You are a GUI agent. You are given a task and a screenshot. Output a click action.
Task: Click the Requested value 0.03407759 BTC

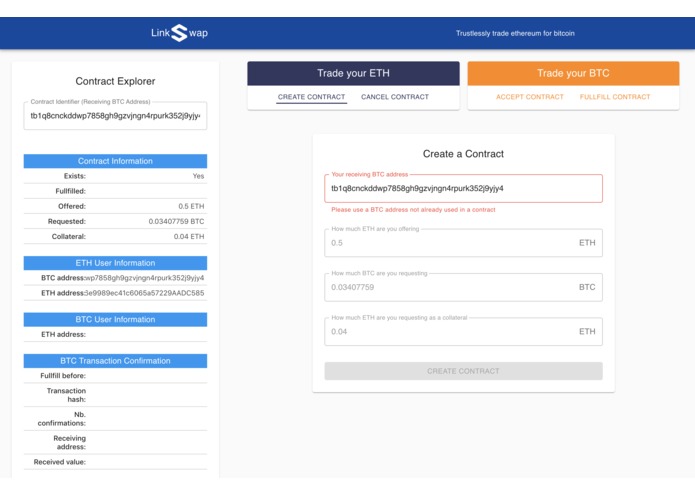[x=176, y=221]
